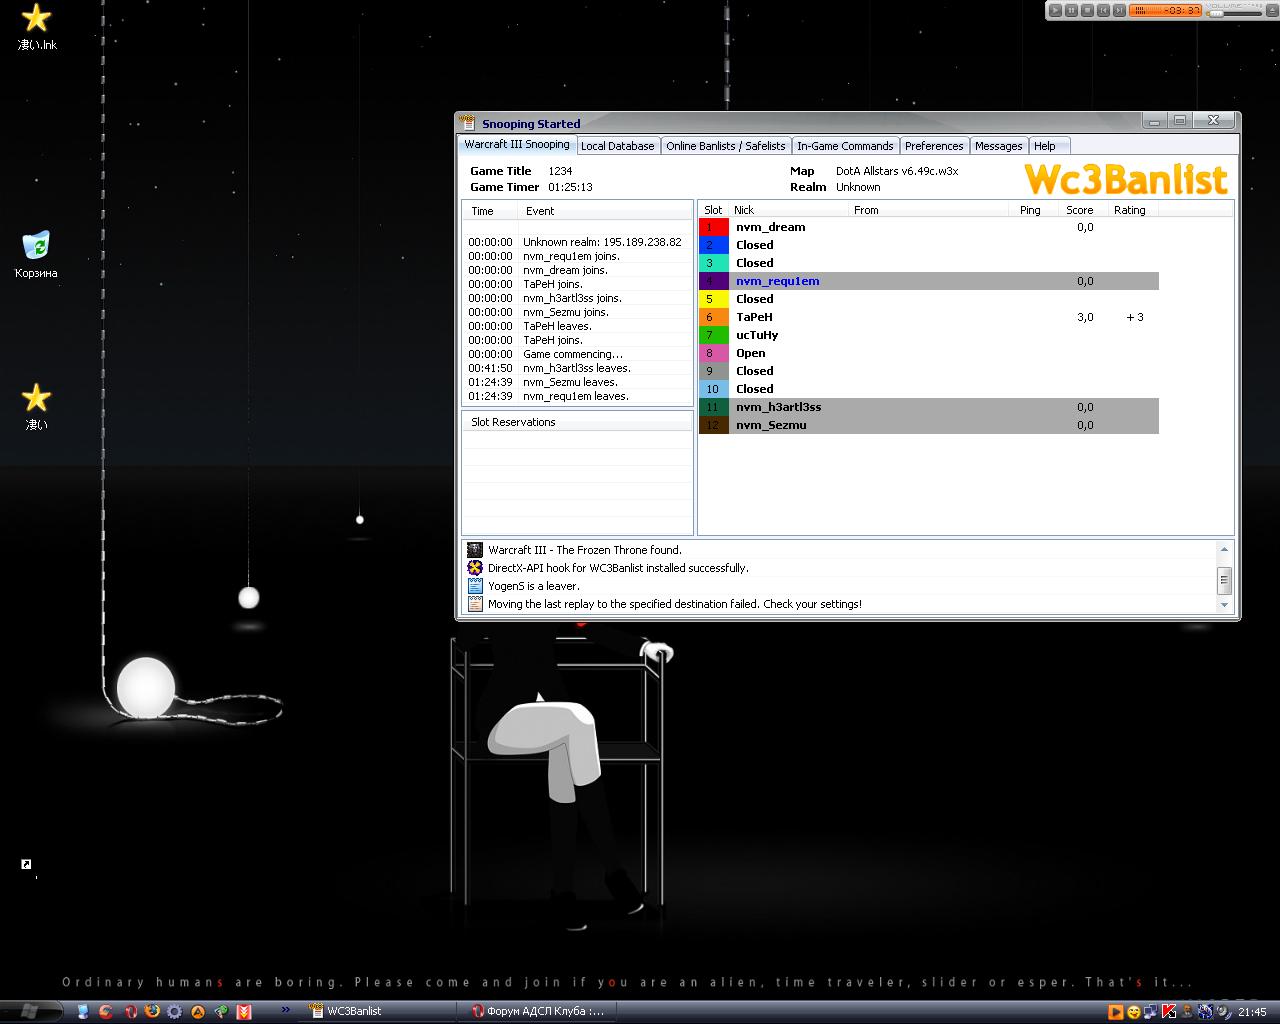Go to In-Game Commands tab
Viewport: 1280px width, 1024px height.
(845, 146)
